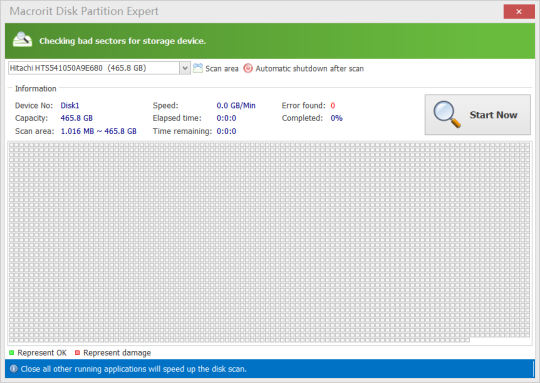540x383 pixels.
Task: Close the Macrorit Disk Partition Expert window
Action: [519, 12]
